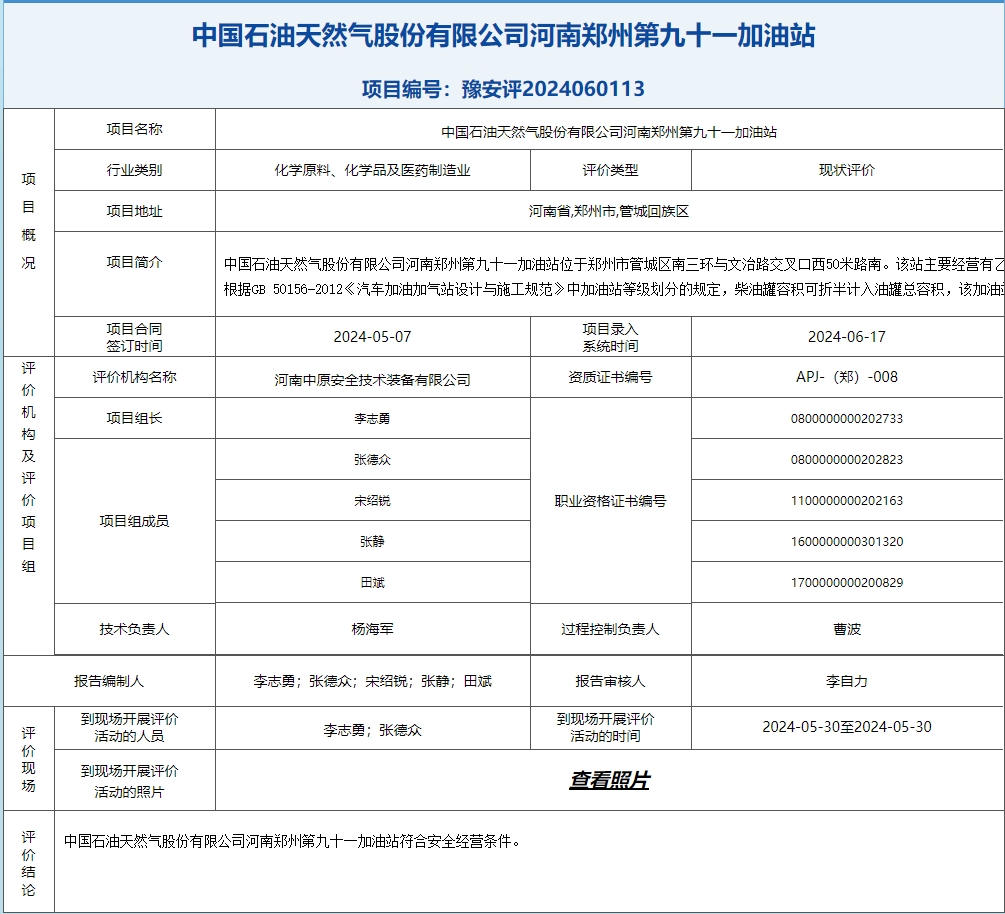Select the entry date 2024-06-17
1005x914 pixels.
[x=847, y=337]
